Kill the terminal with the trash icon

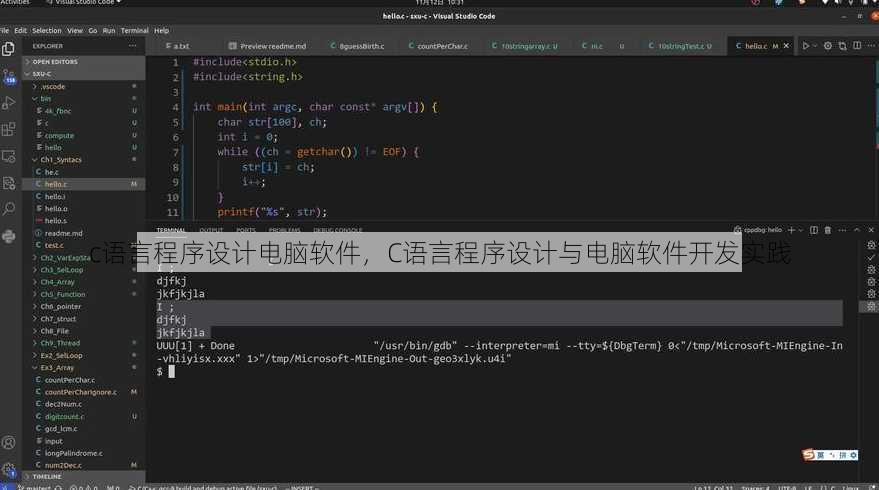827,230
